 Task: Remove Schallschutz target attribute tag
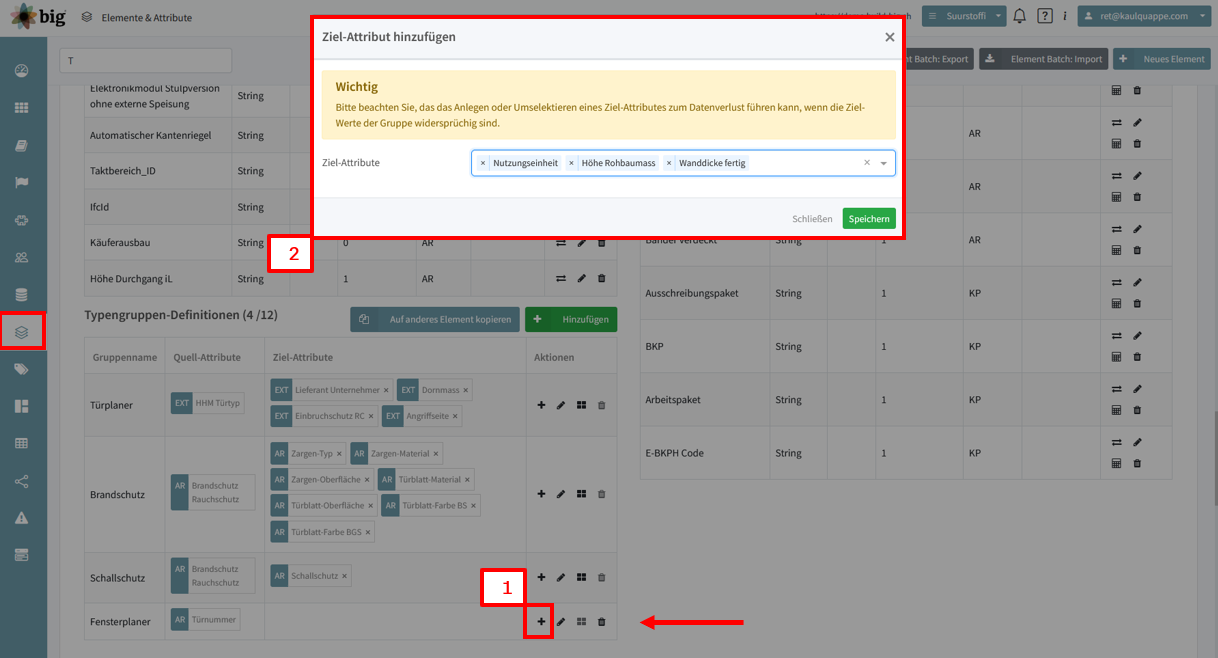[x=345, y=576]
